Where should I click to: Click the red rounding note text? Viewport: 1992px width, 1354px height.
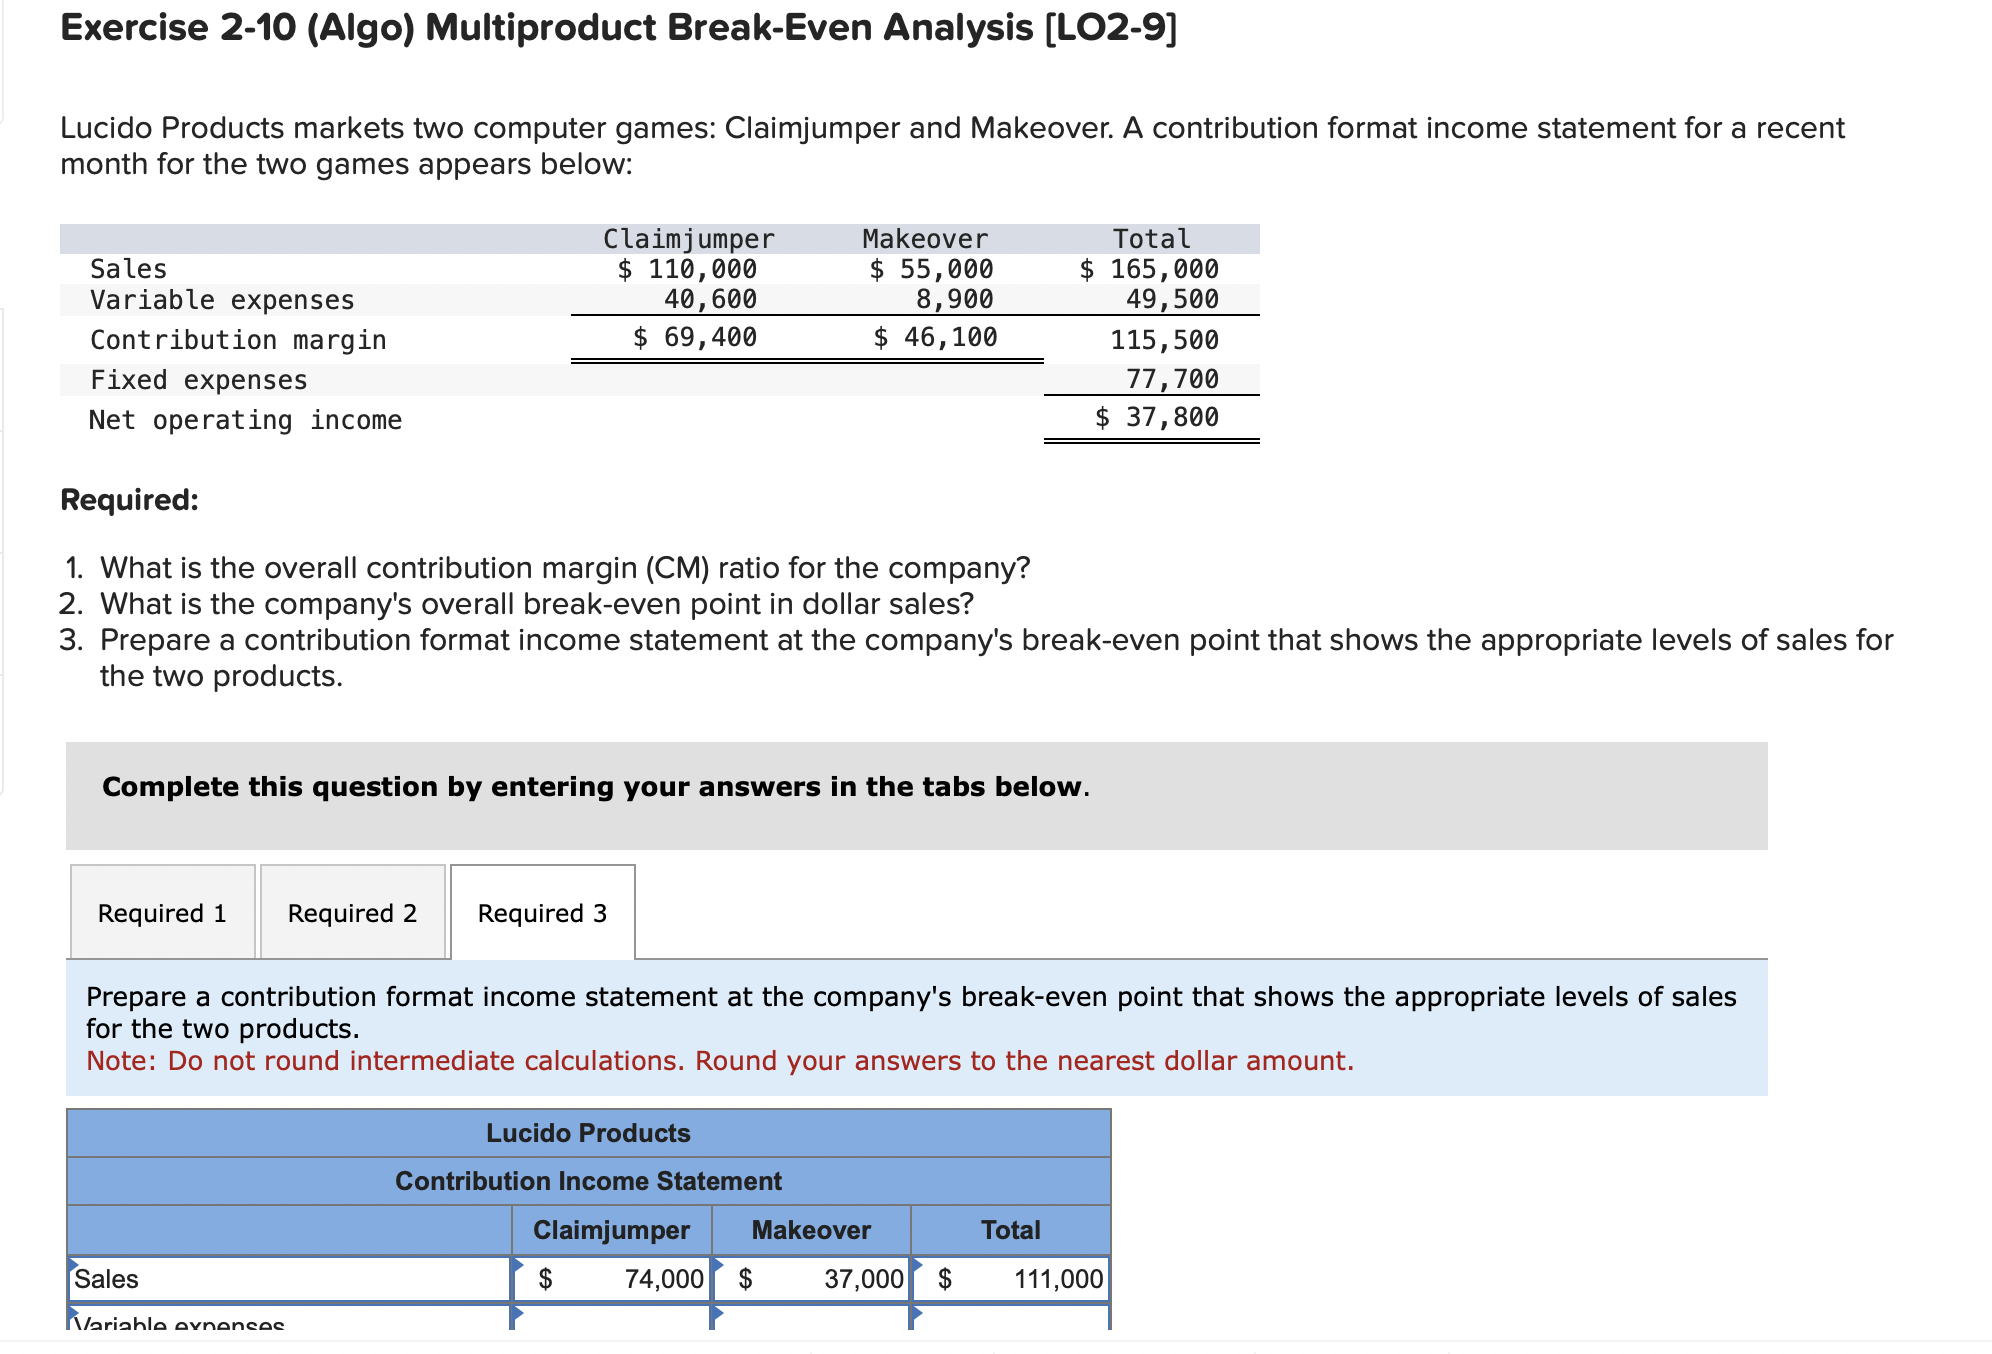pos(720,1061)
